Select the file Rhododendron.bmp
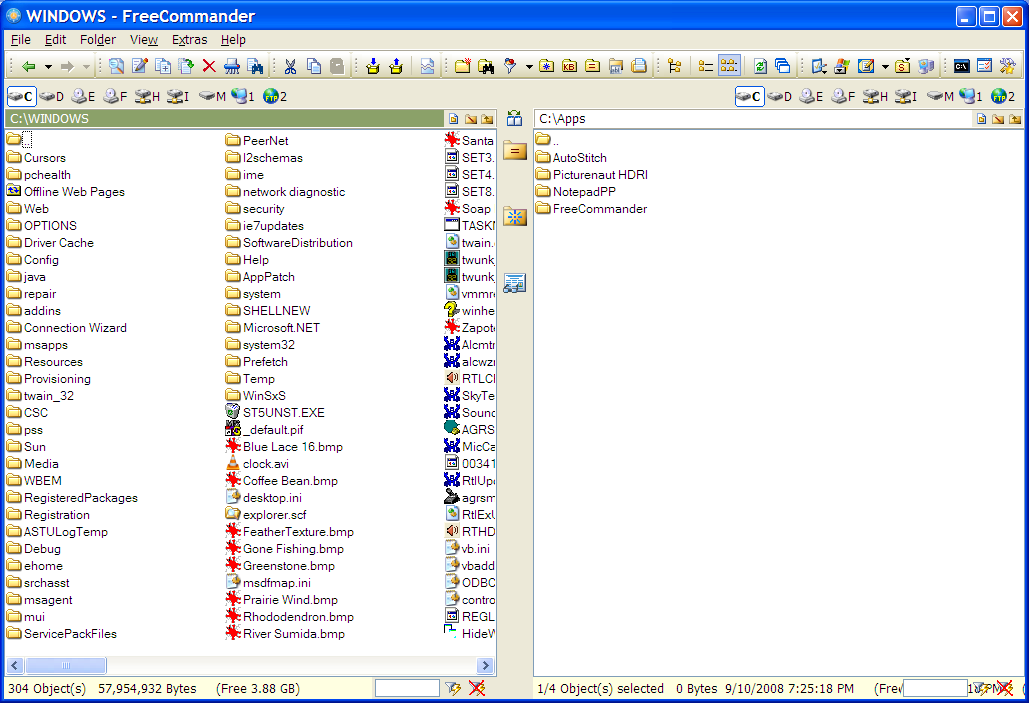Viewport: 1029px width, 703px height. click(x=289, y=617)
